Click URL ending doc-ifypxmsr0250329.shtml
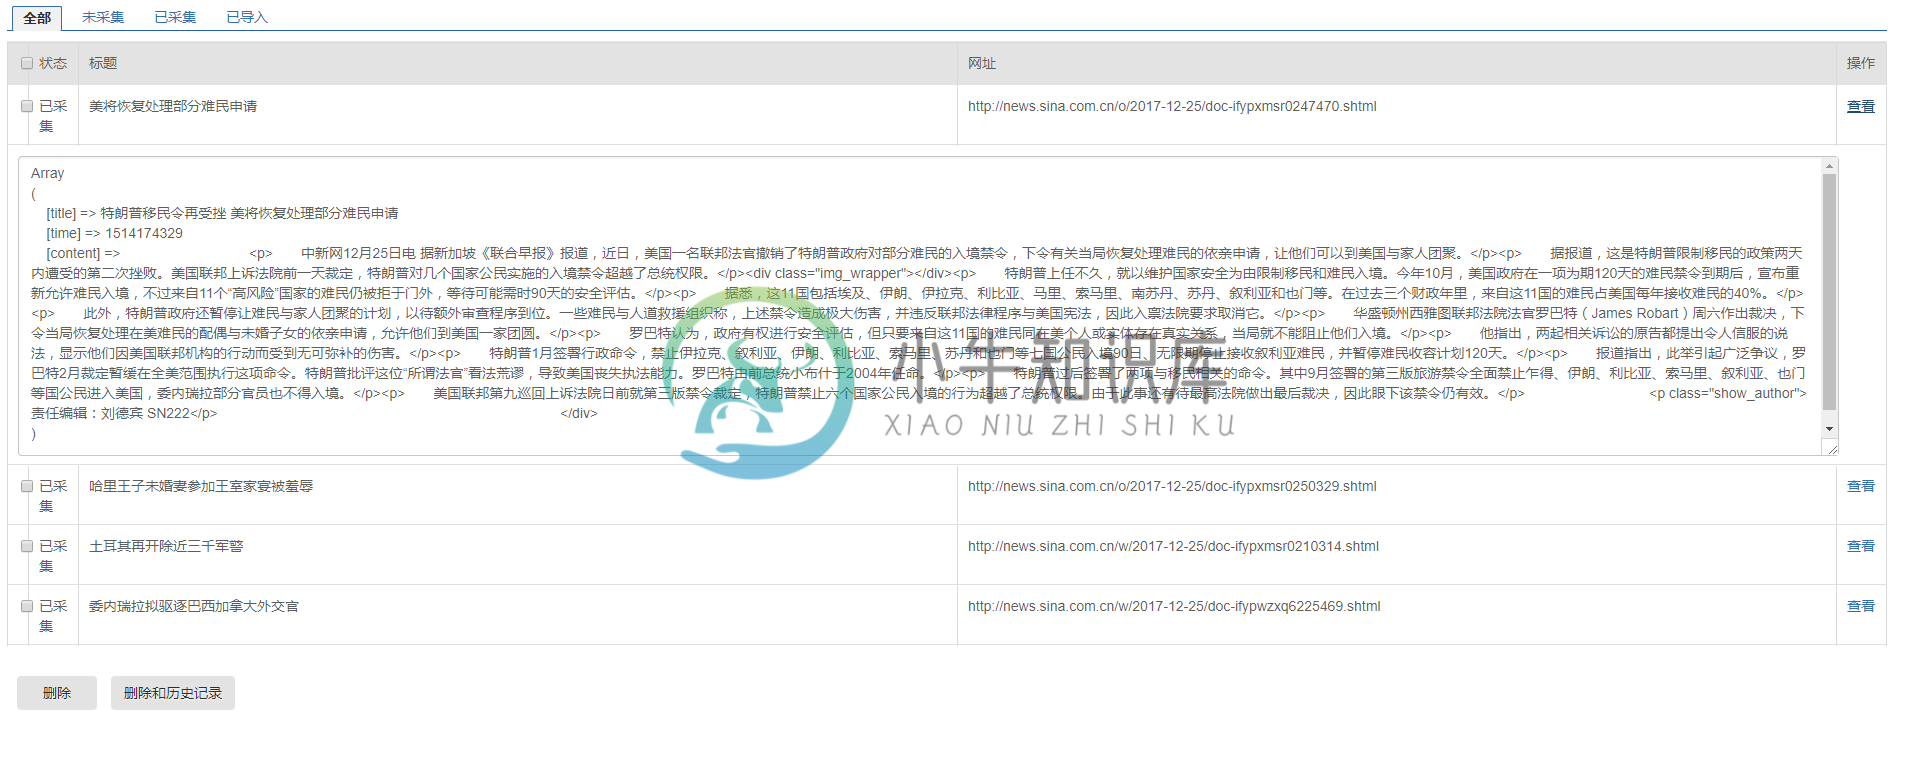Viewport: 1906px width, 765px height. (x=1172, y=486)
